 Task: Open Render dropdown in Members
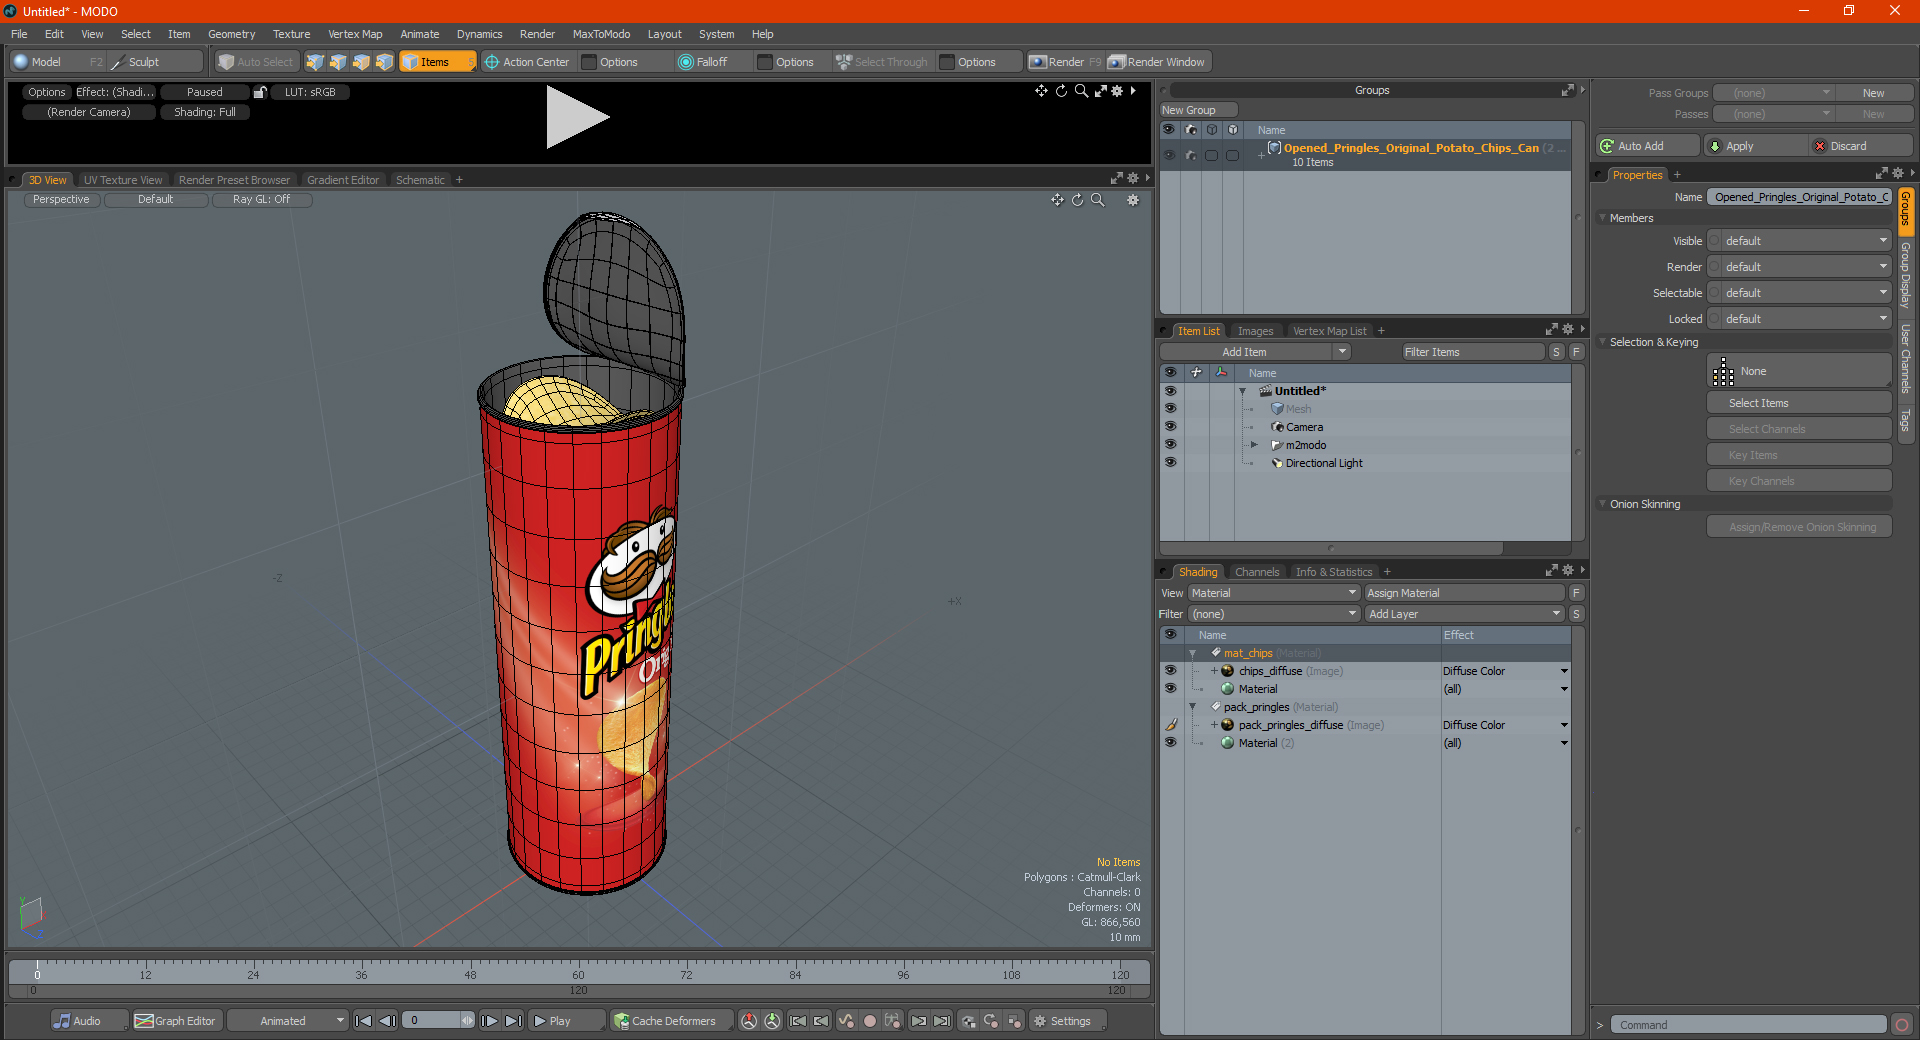pyautogui.click(x=1799, y=267)
